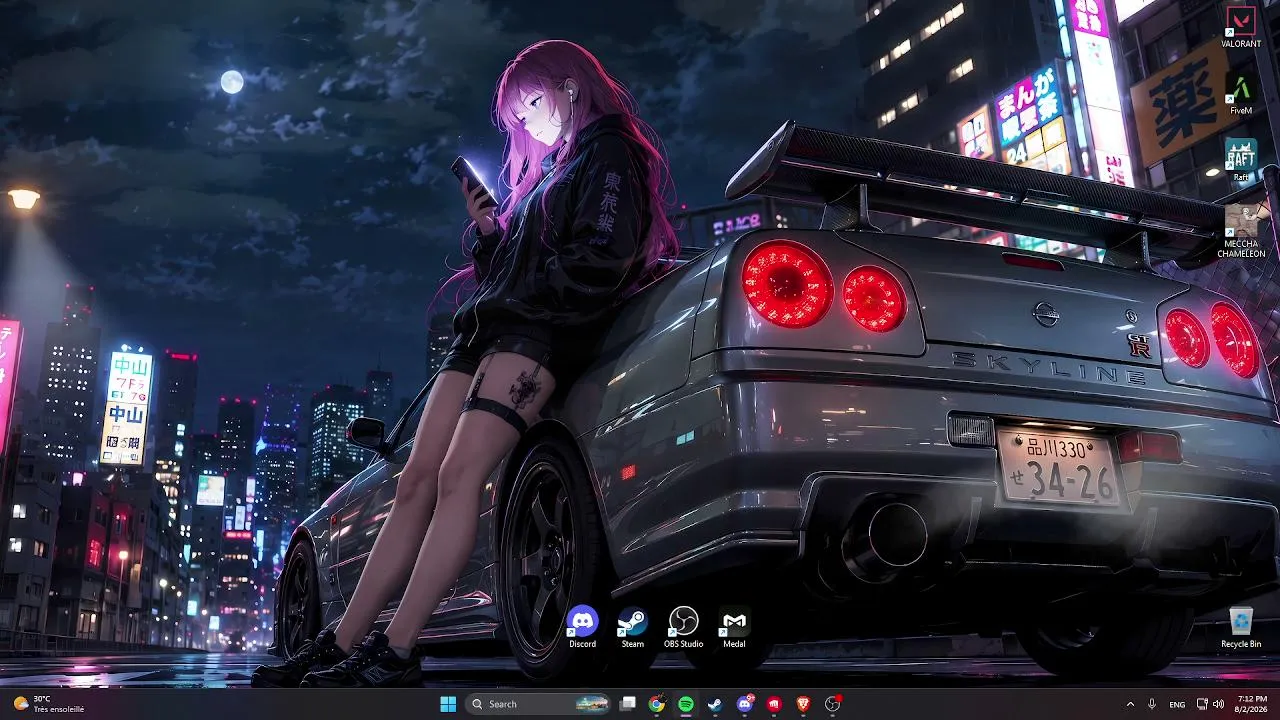
Task: Switch to Spotify in the taskbar
Action: pos(686,704)
